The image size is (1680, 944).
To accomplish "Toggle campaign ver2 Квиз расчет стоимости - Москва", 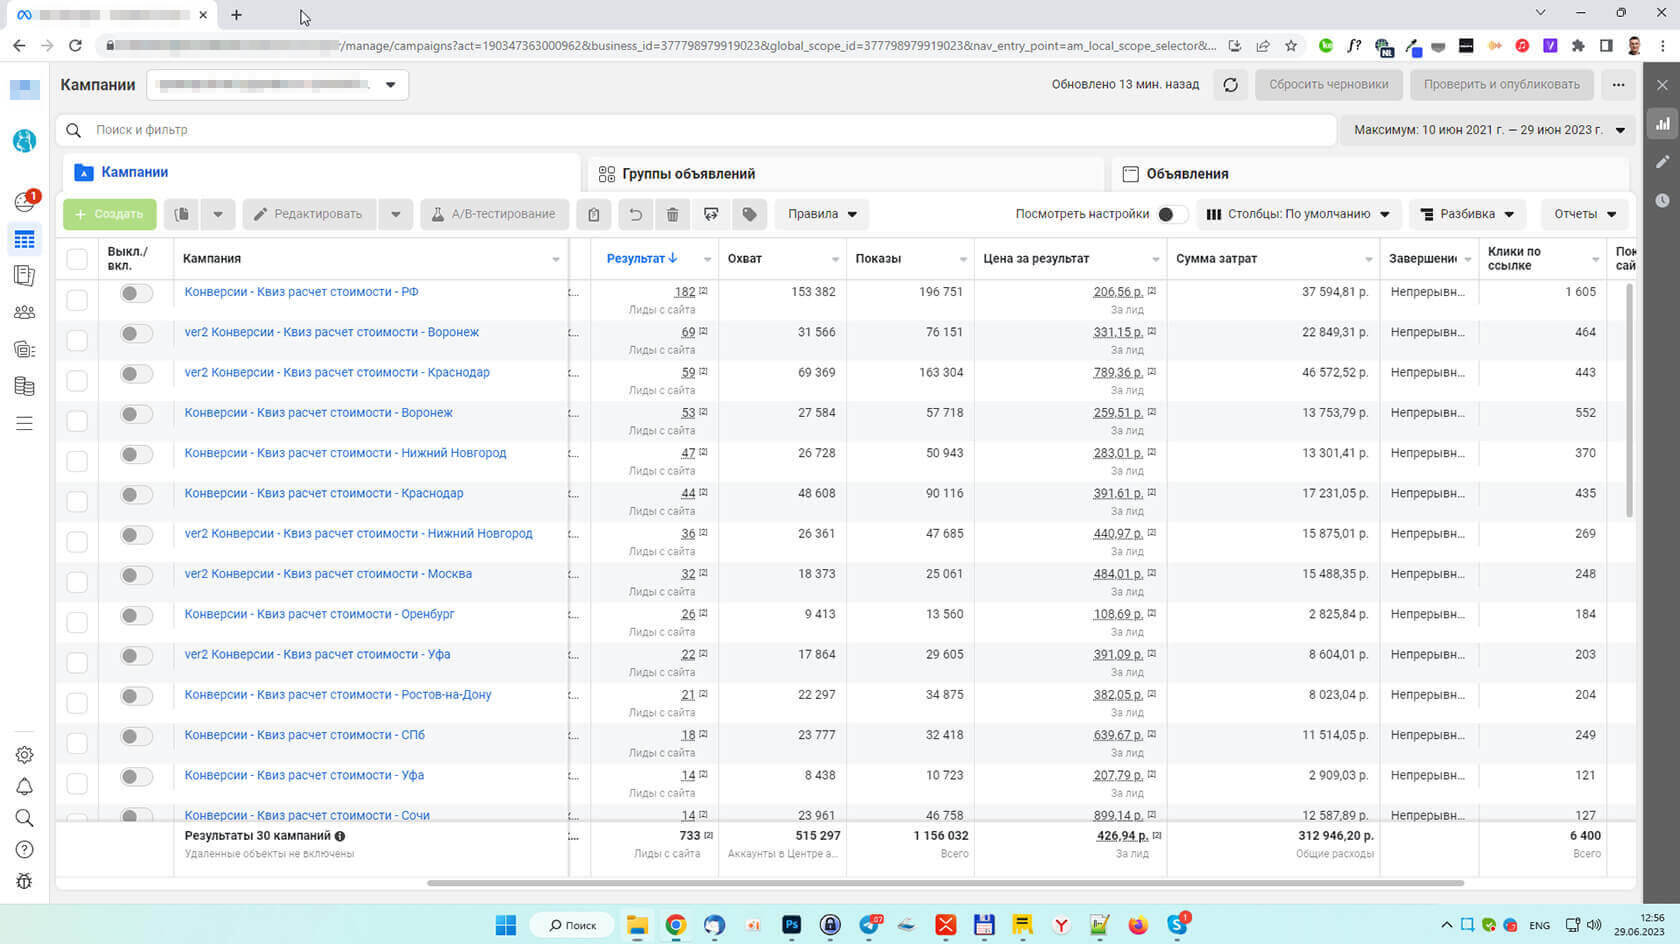I will coord(136,575).
